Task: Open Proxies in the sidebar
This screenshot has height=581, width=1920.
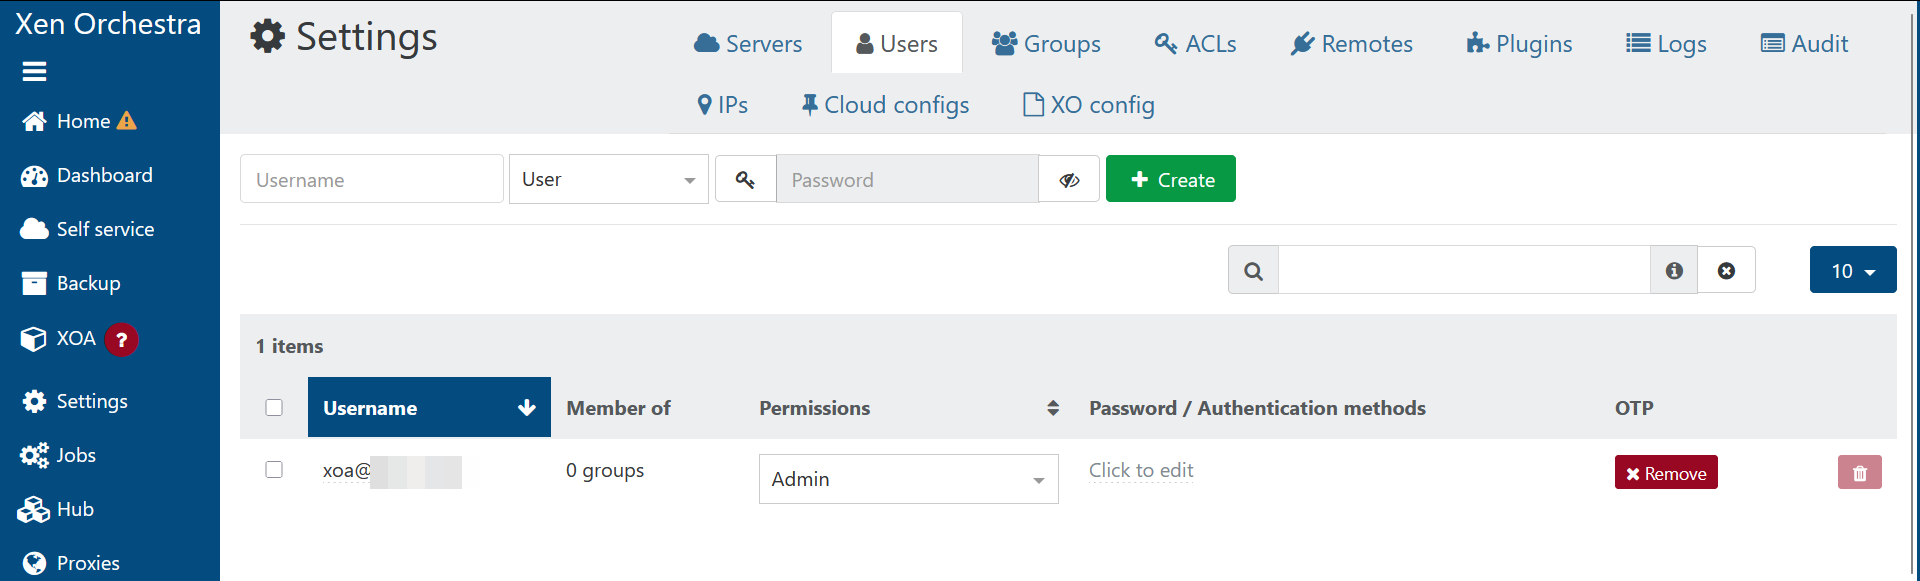Action: [70, 563]
